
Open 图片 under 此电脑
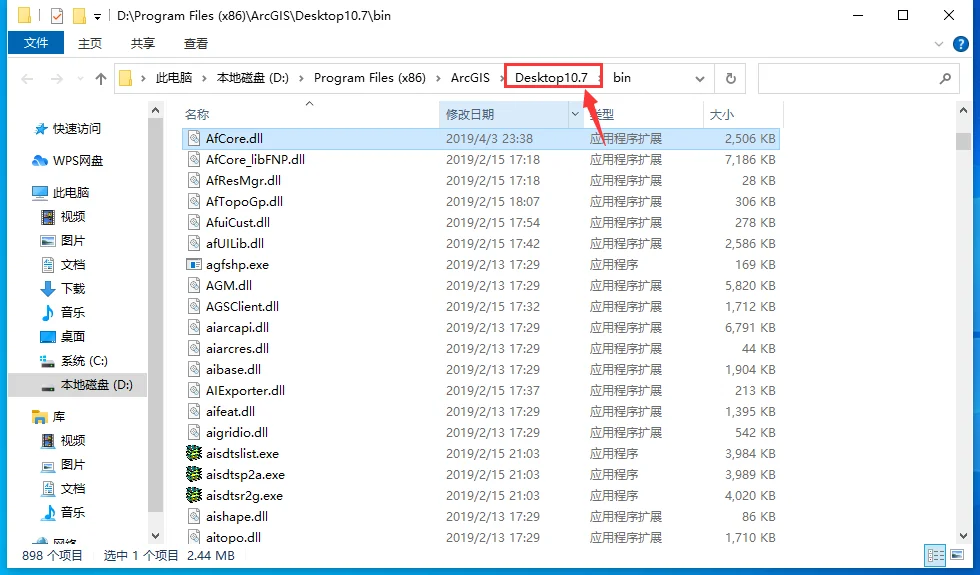tap(63, 241)
